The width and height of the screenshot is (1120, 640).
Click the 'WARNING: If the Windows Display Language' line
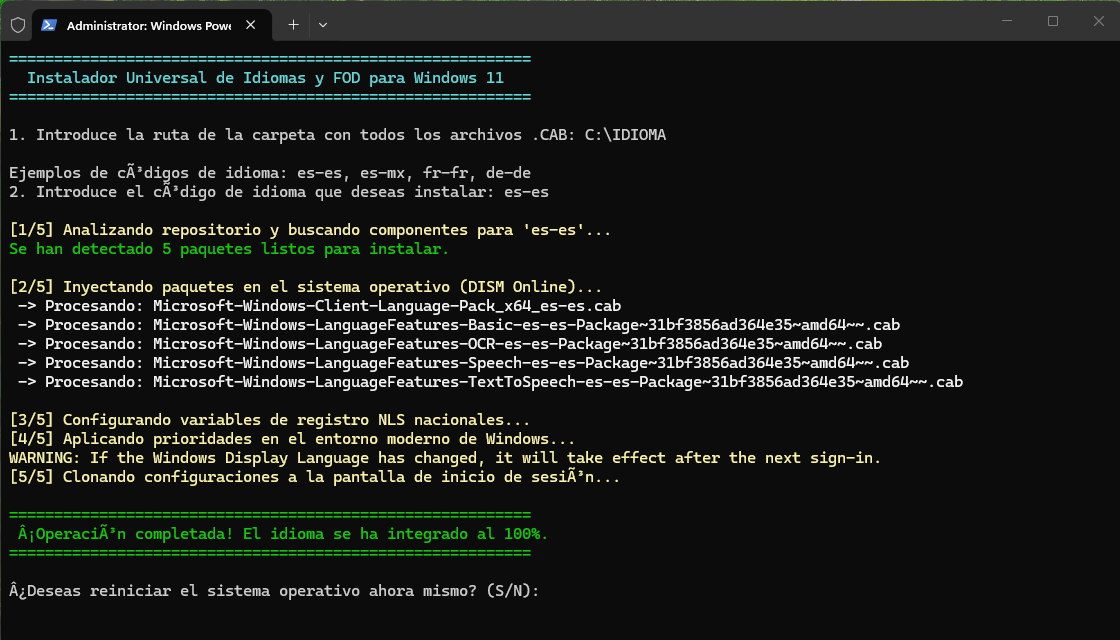(x=445, y=458)
